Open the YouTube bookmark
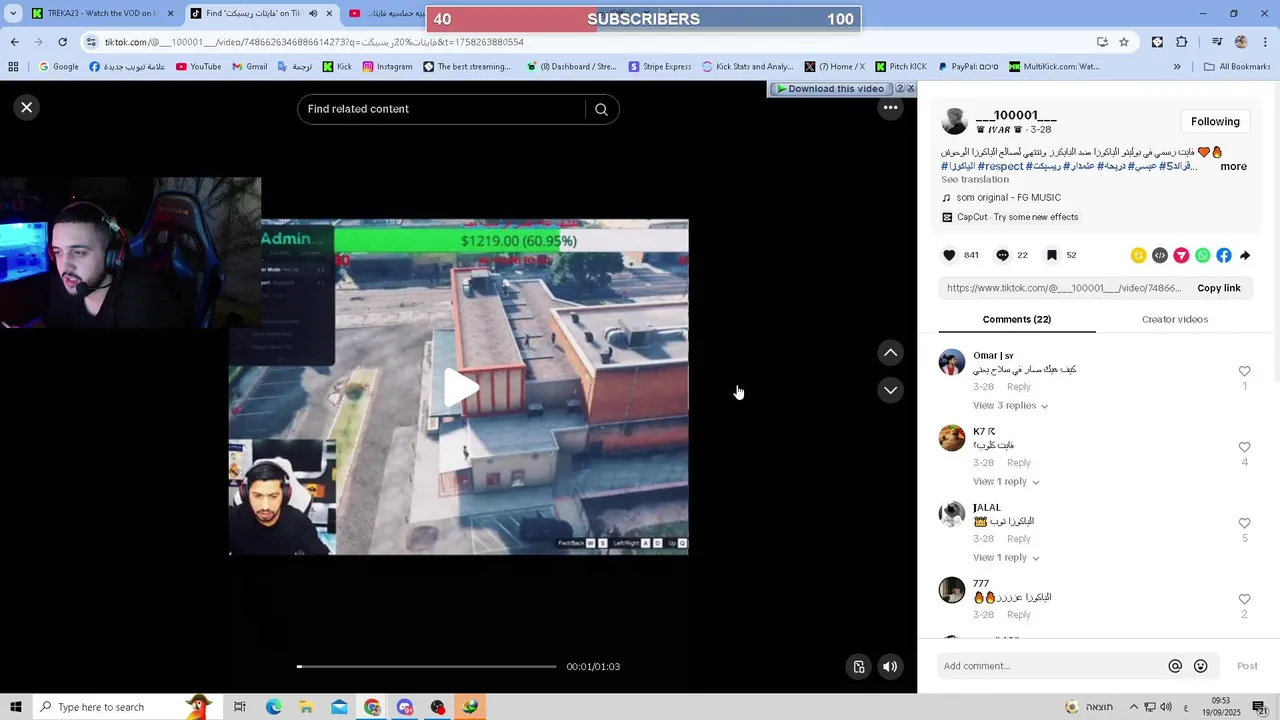The height and width of the screenshot is (720, 1280). [x=198, y=67]
